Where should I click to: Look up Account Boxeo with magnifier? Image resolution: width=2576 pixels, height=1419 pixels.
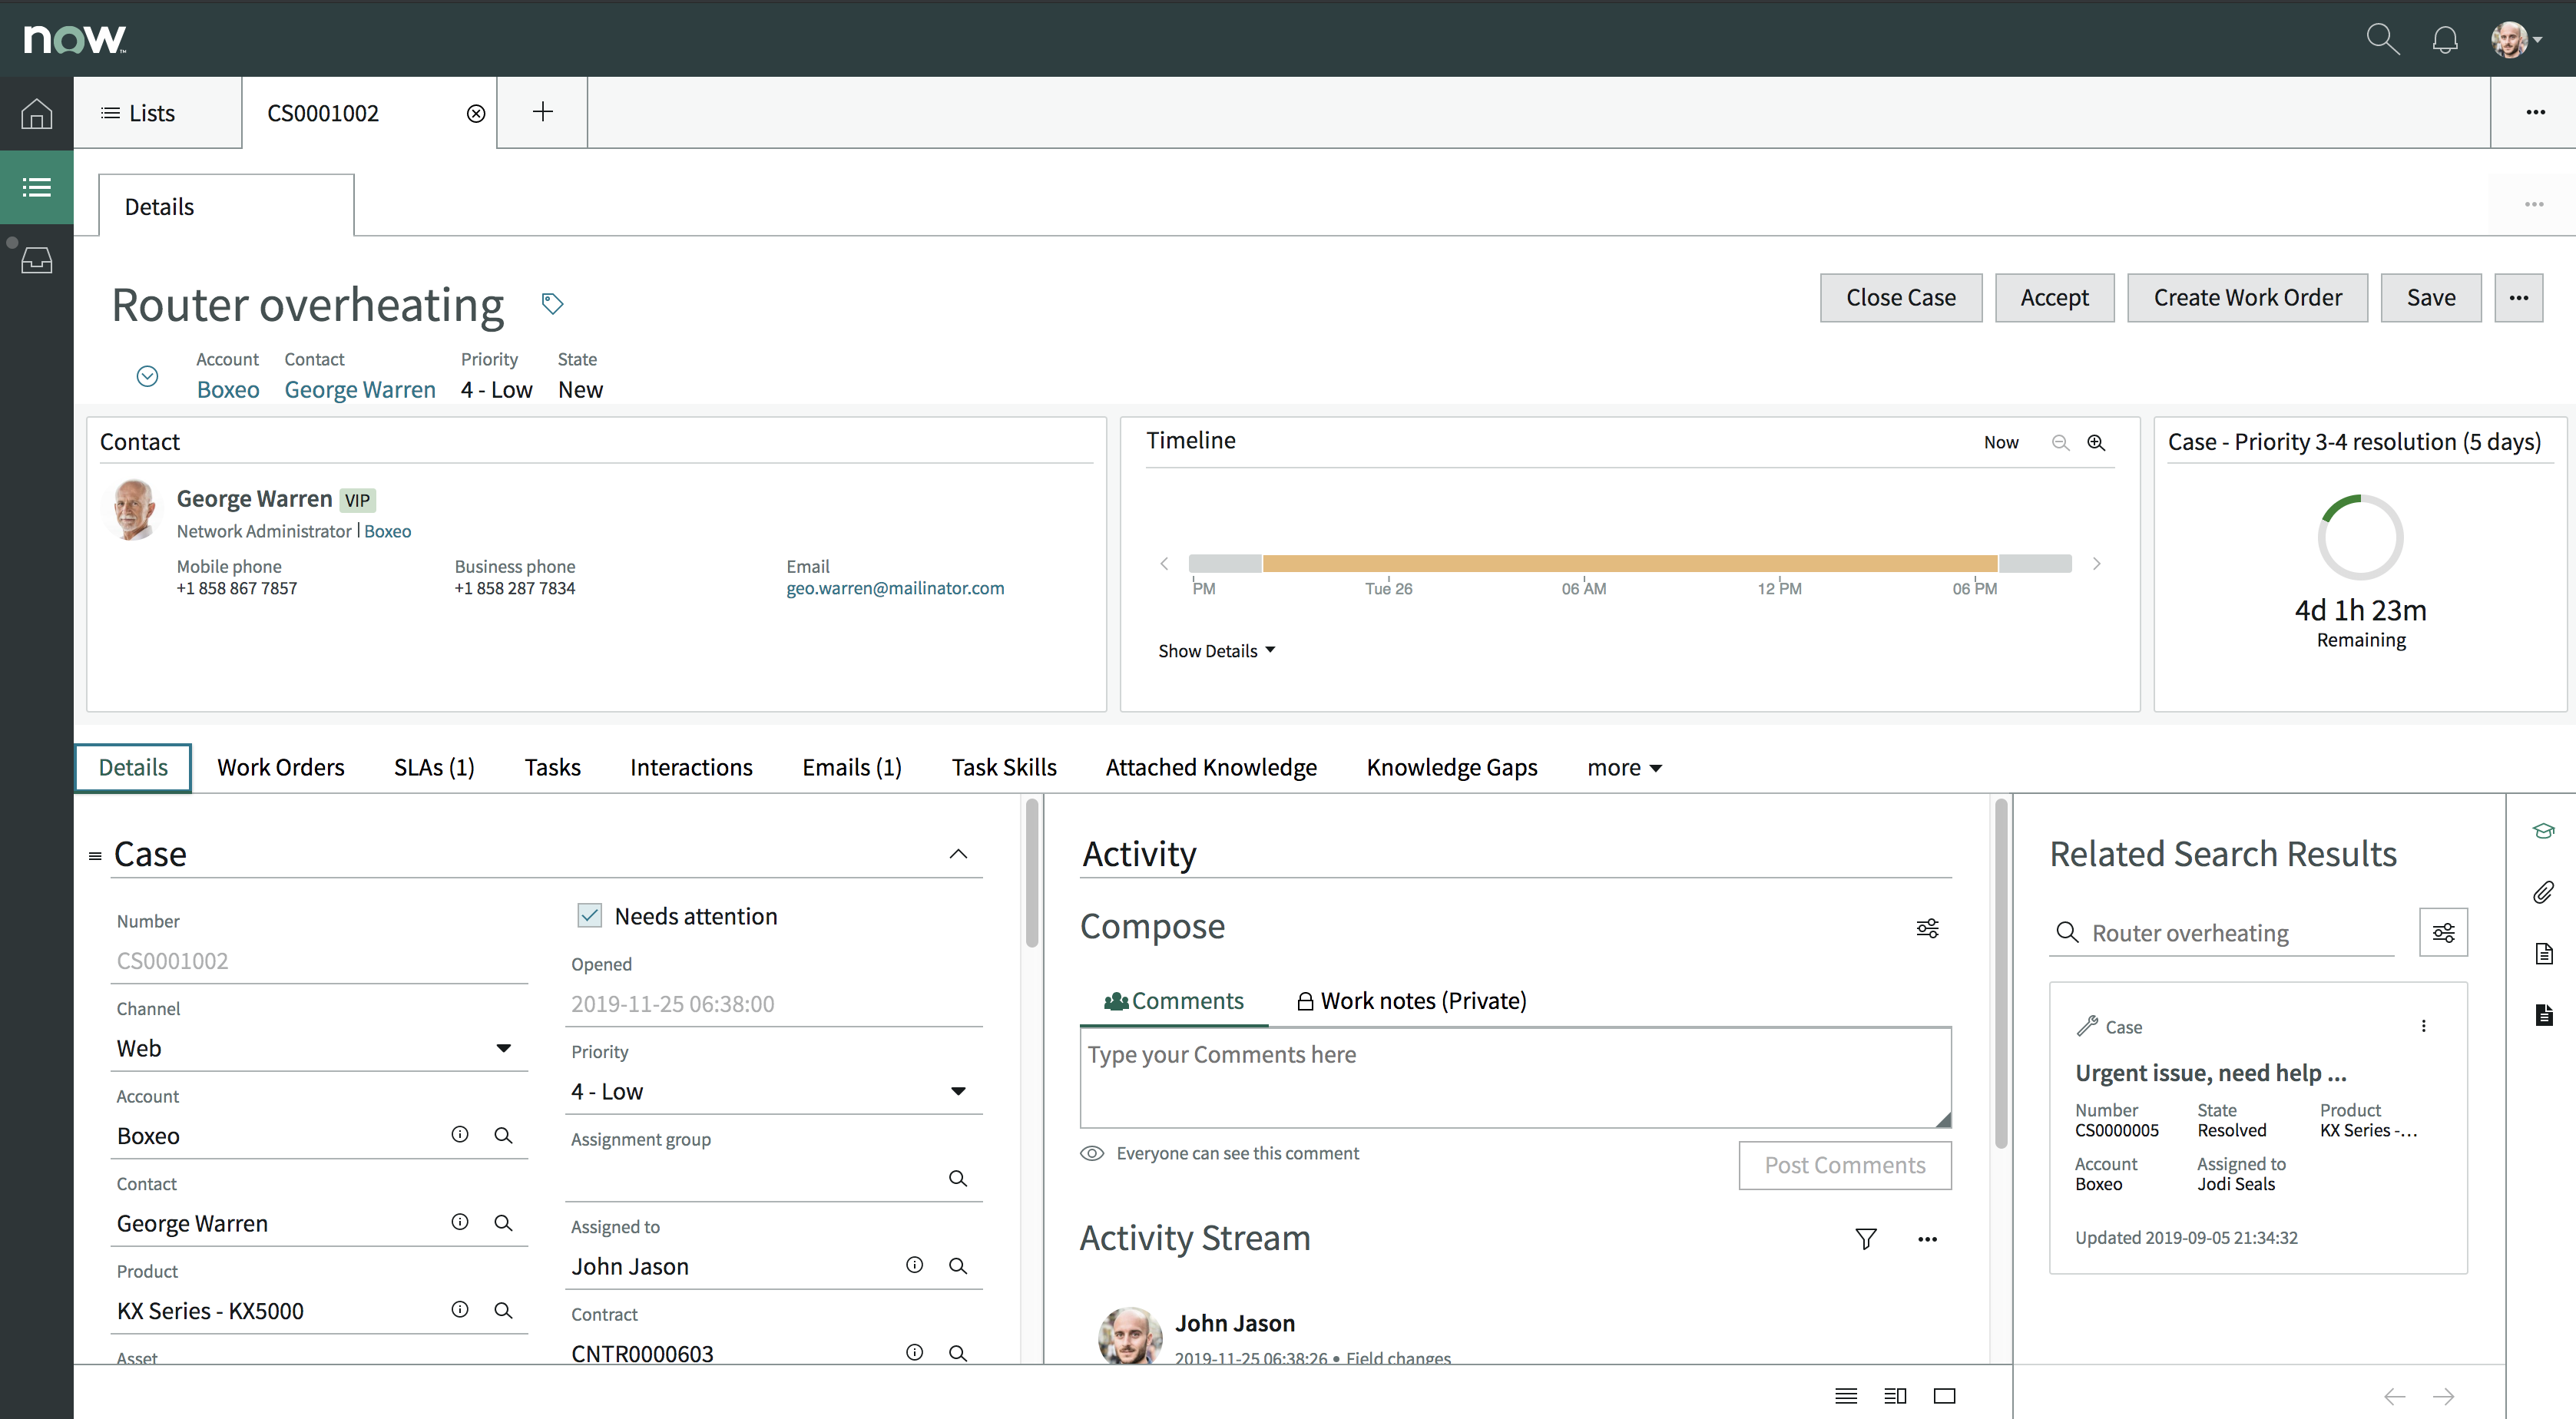504,1135
